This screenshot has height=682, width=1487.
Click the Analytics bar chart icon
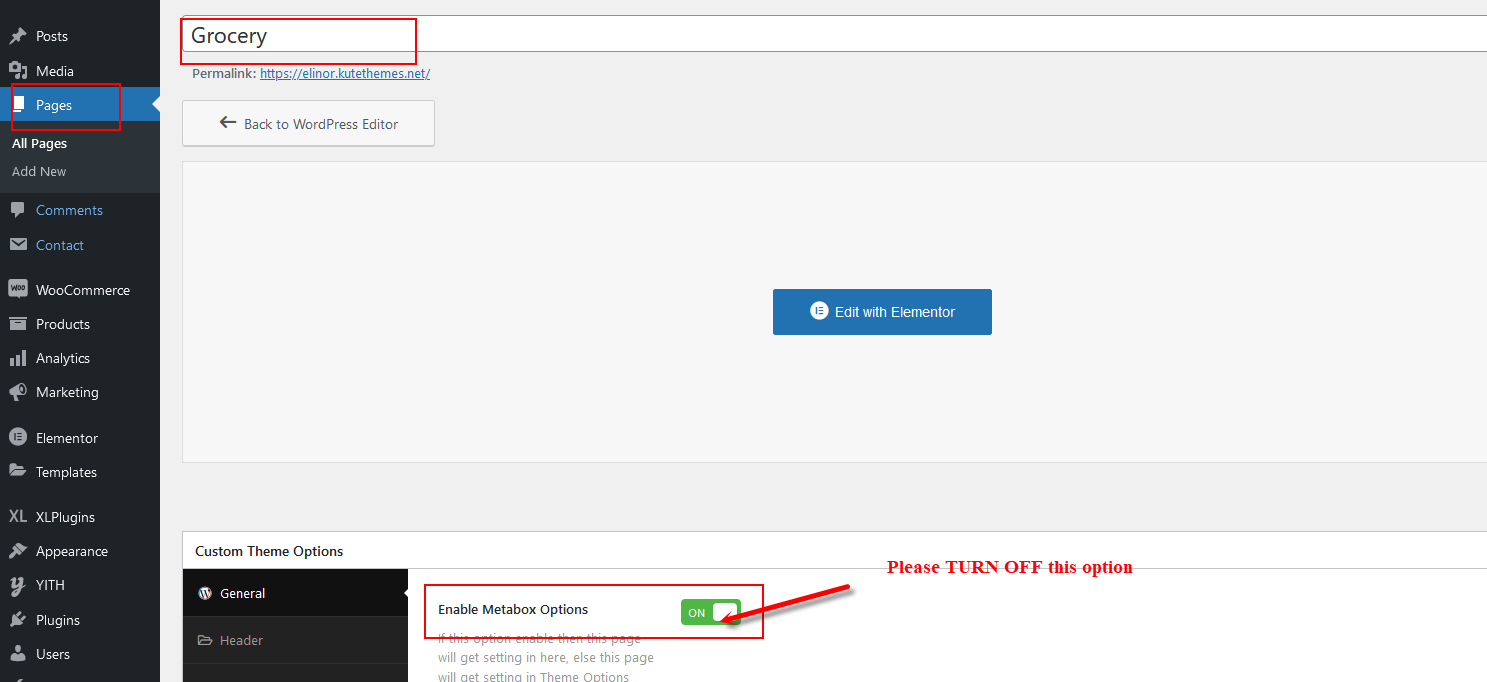tap(18, 358)
